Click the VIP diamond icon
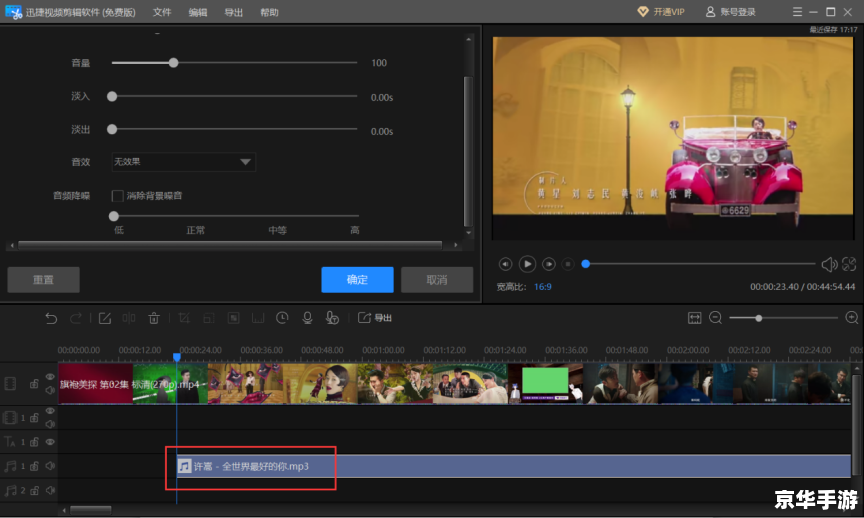 coord(642,12)
